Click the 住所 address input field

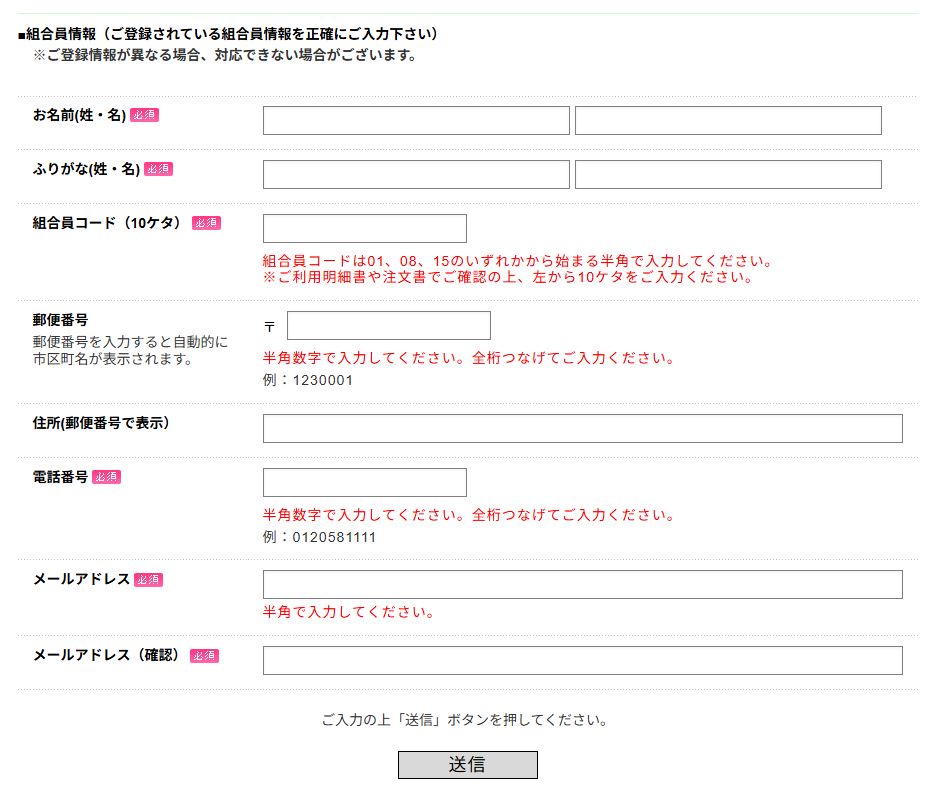pos(581,429)
